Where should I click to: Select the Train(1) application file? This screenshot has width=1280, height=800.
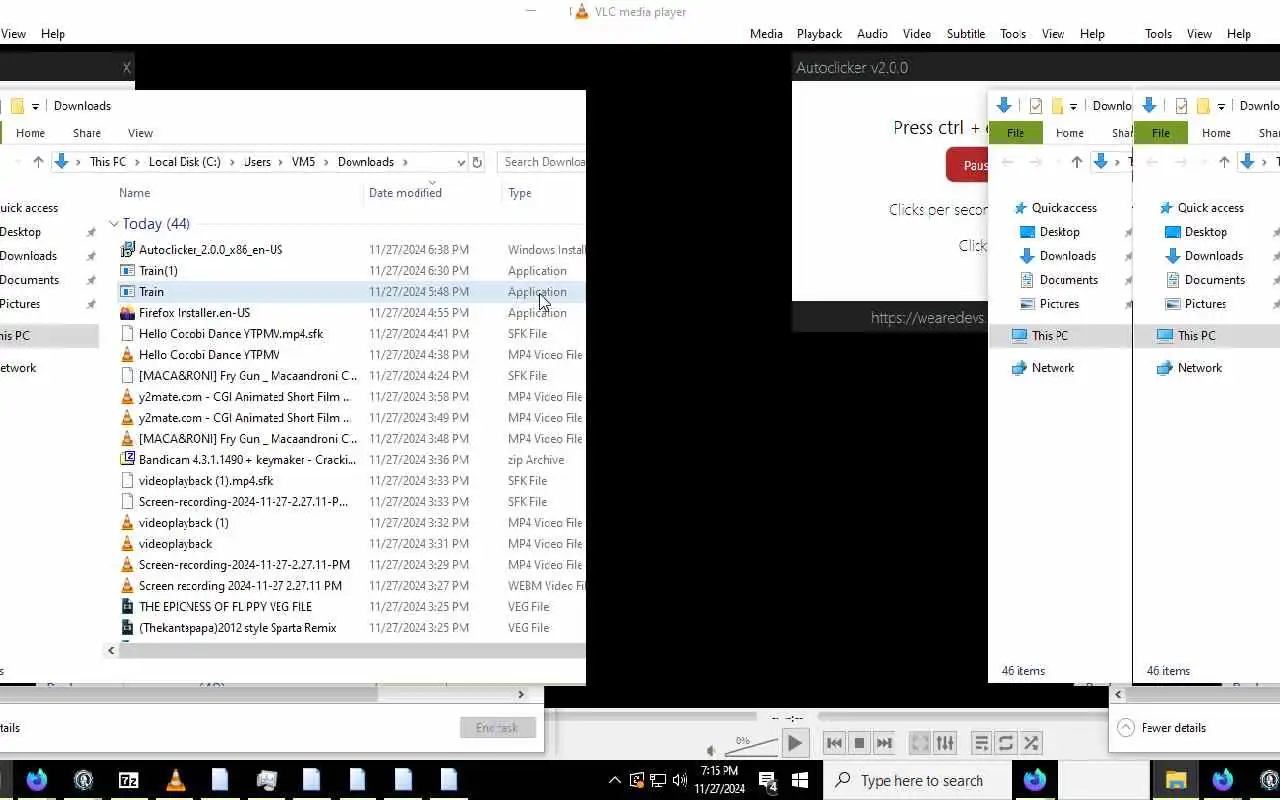(158, 271)
